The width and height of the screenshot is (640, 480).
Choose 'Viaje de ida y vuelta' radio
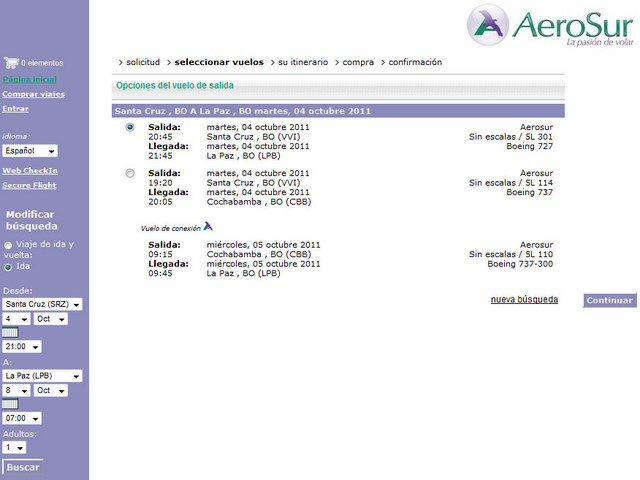(8, 245)
